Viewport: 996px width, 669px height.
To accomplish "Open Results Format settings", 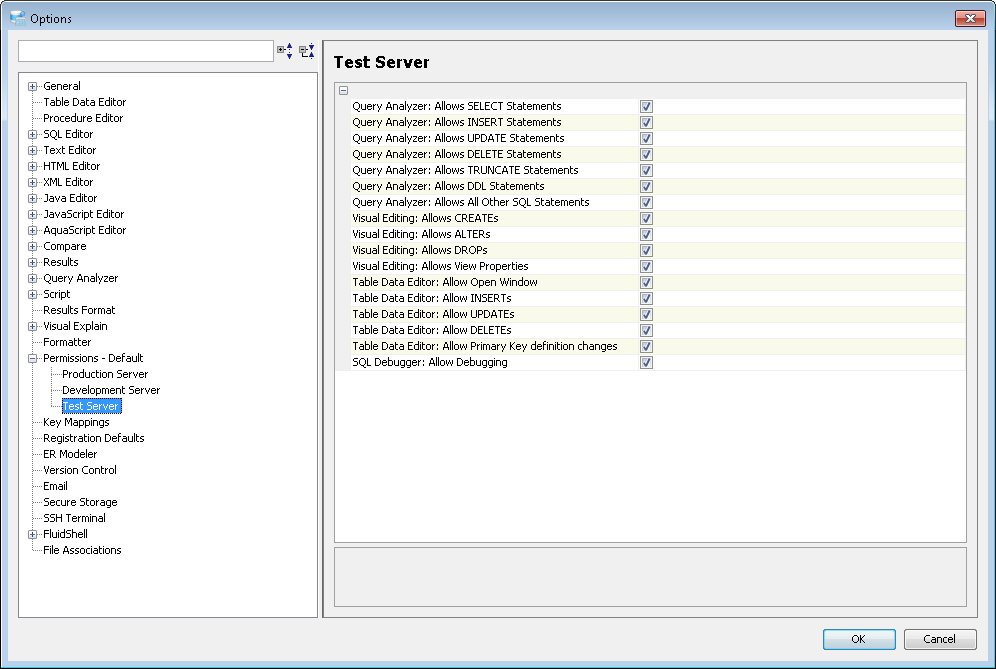I will pyautogui.click(x=79, y=310).
